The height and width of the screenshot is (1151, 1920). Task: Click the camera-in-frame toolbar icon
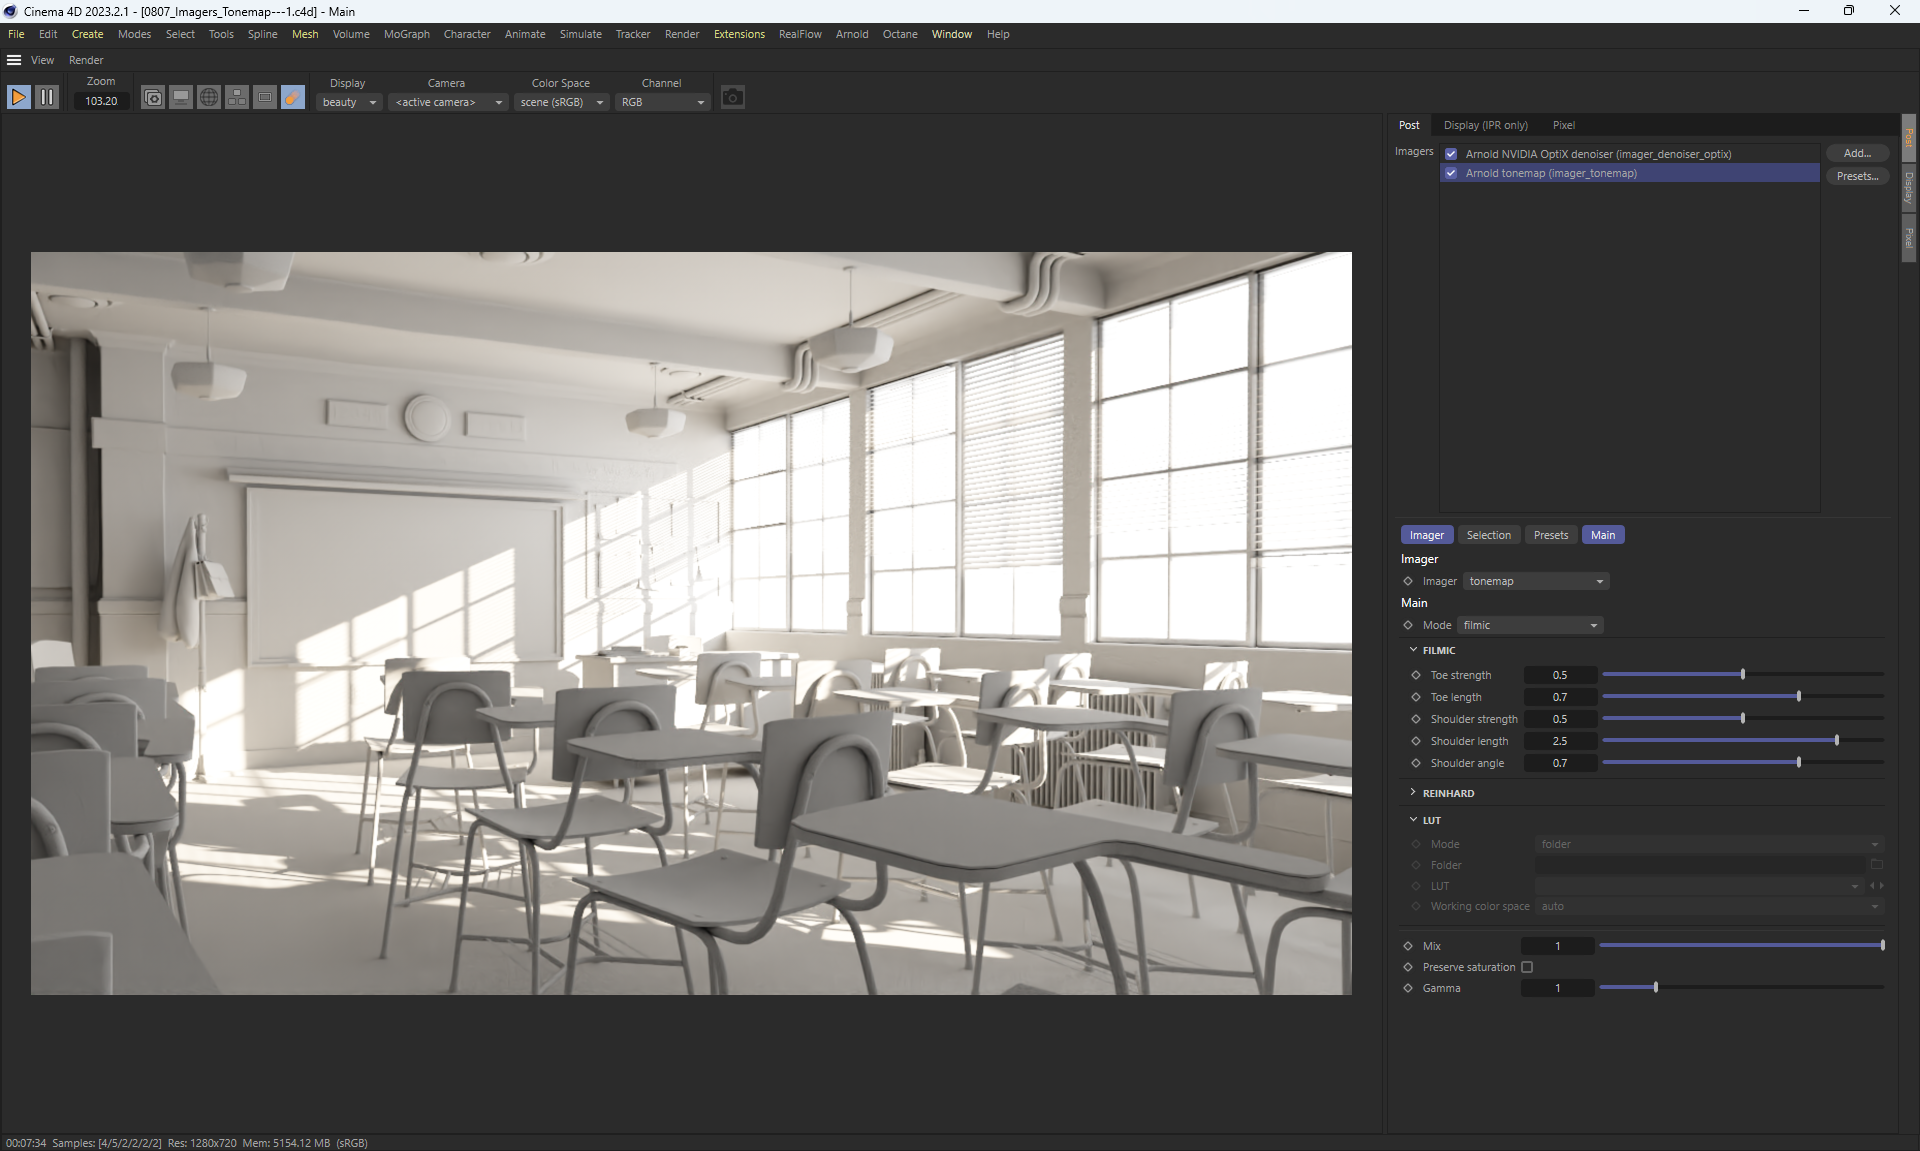153,97
